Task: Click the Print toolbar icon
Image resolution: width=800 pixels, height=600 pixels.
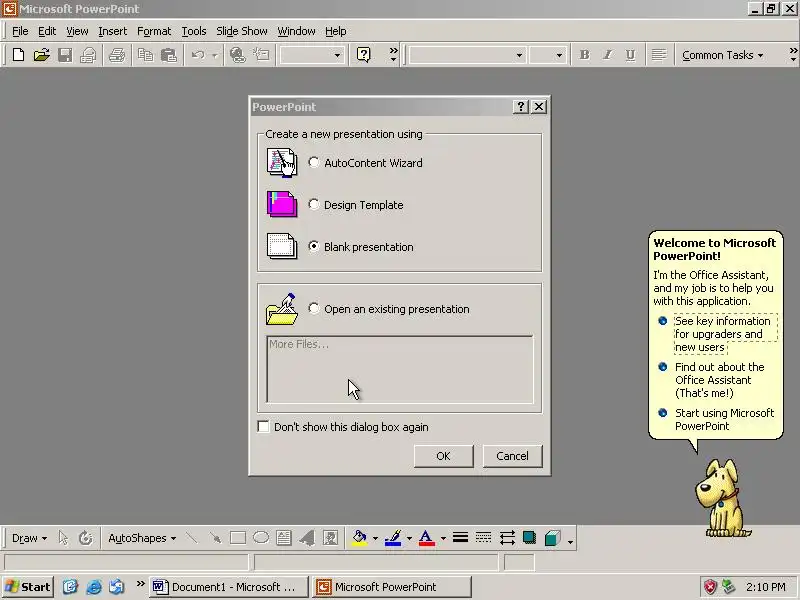Action: pos(117,55)
